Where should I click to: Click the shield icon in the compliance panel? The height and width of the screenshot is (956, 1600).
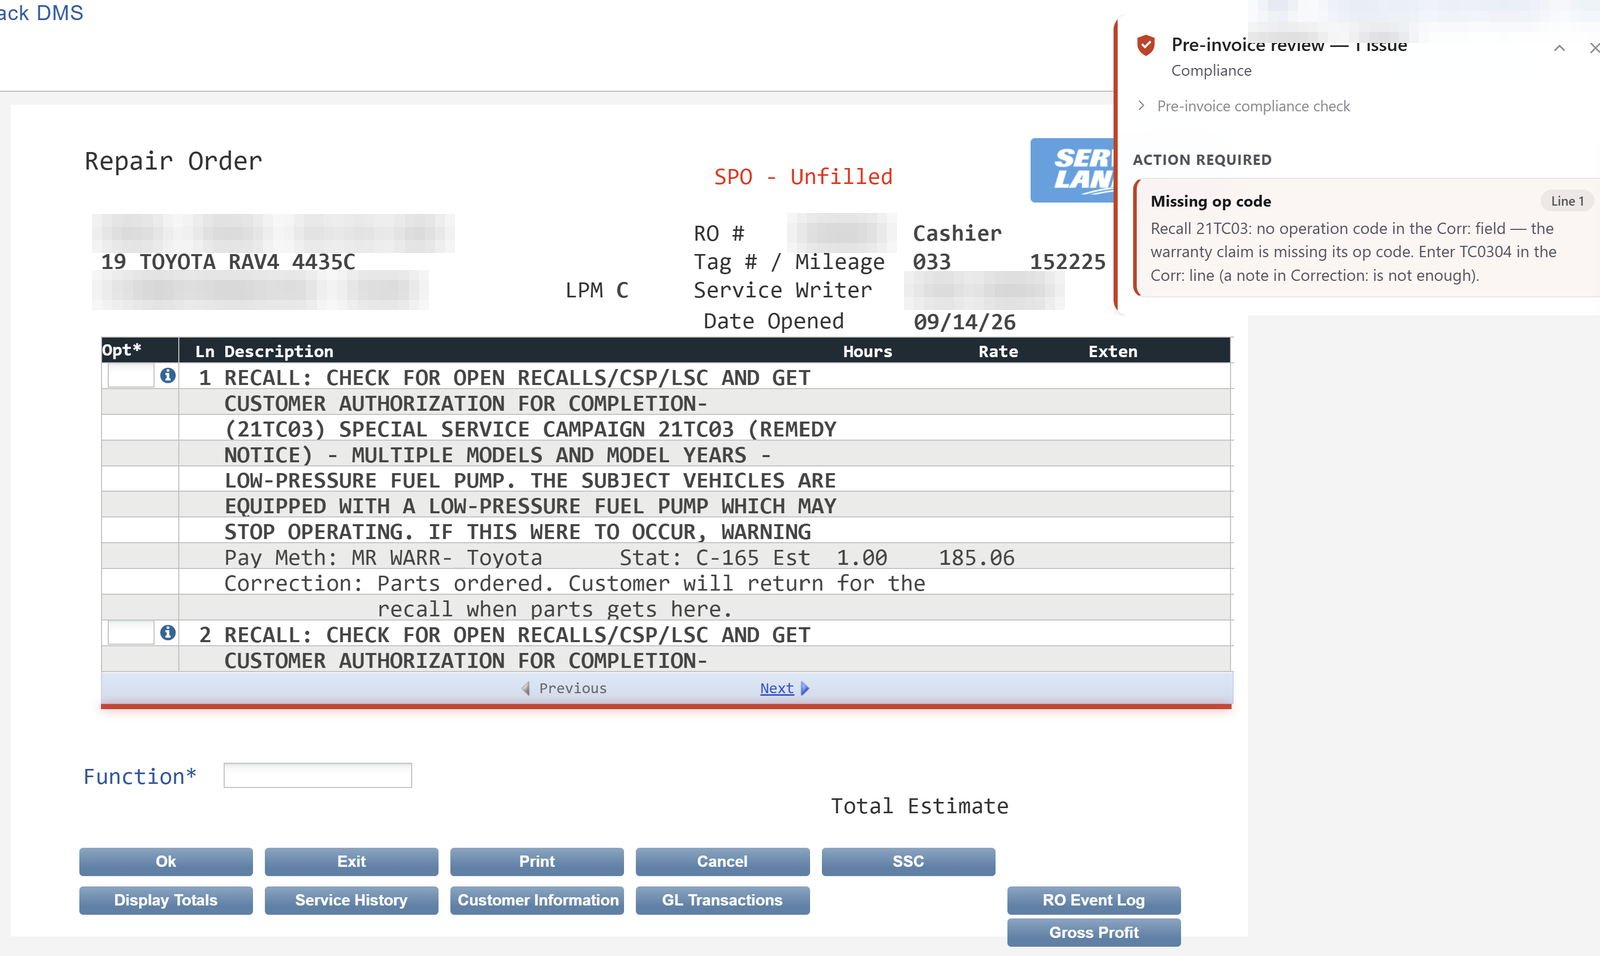coord(1146,45)
